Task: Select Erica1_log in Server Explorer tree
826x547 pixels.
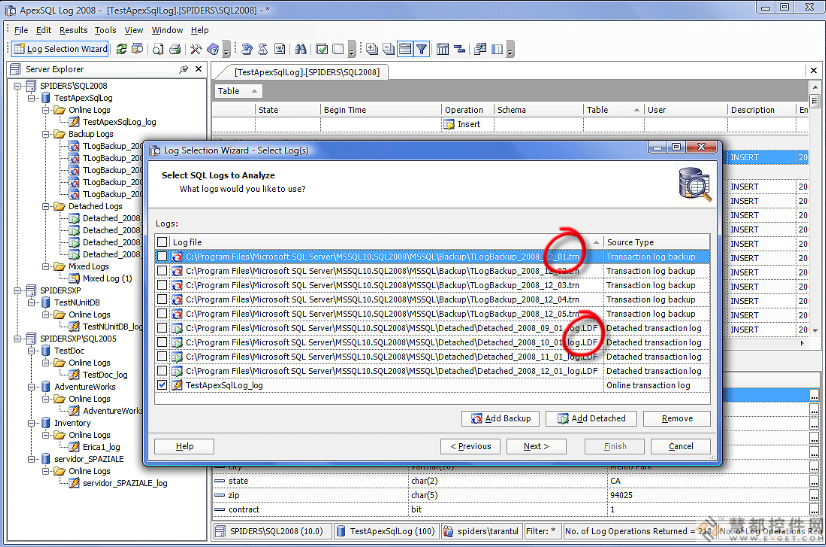Action: 101,447
